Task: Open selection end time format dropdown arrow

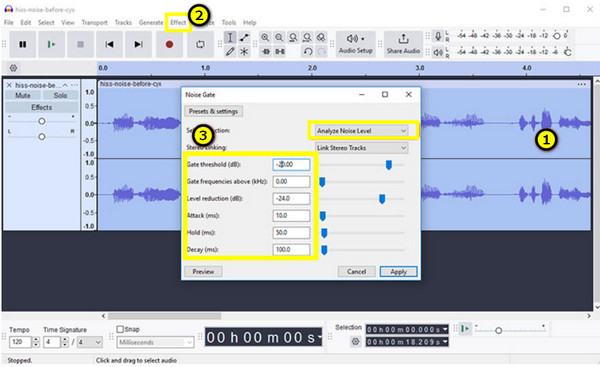Action: pos(445,342)
